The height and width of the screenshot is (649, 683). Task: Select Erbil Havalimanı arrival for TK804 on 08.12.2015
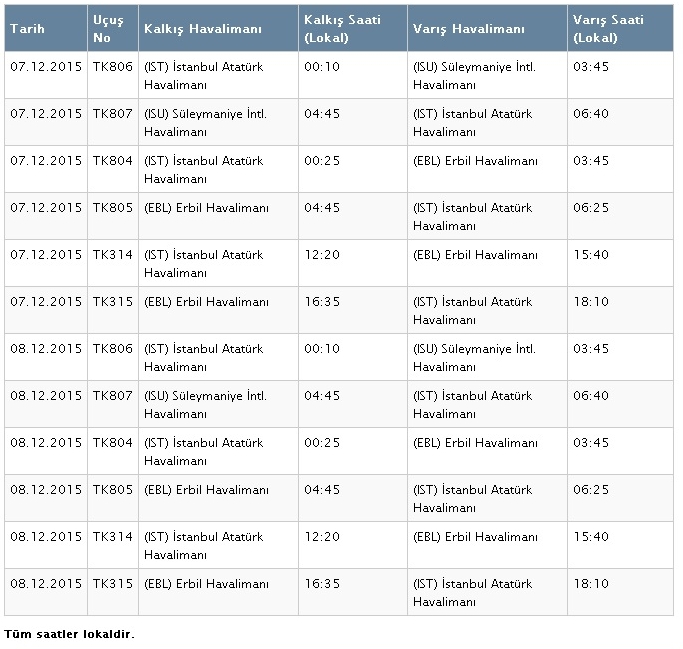(x=475, y=443)
